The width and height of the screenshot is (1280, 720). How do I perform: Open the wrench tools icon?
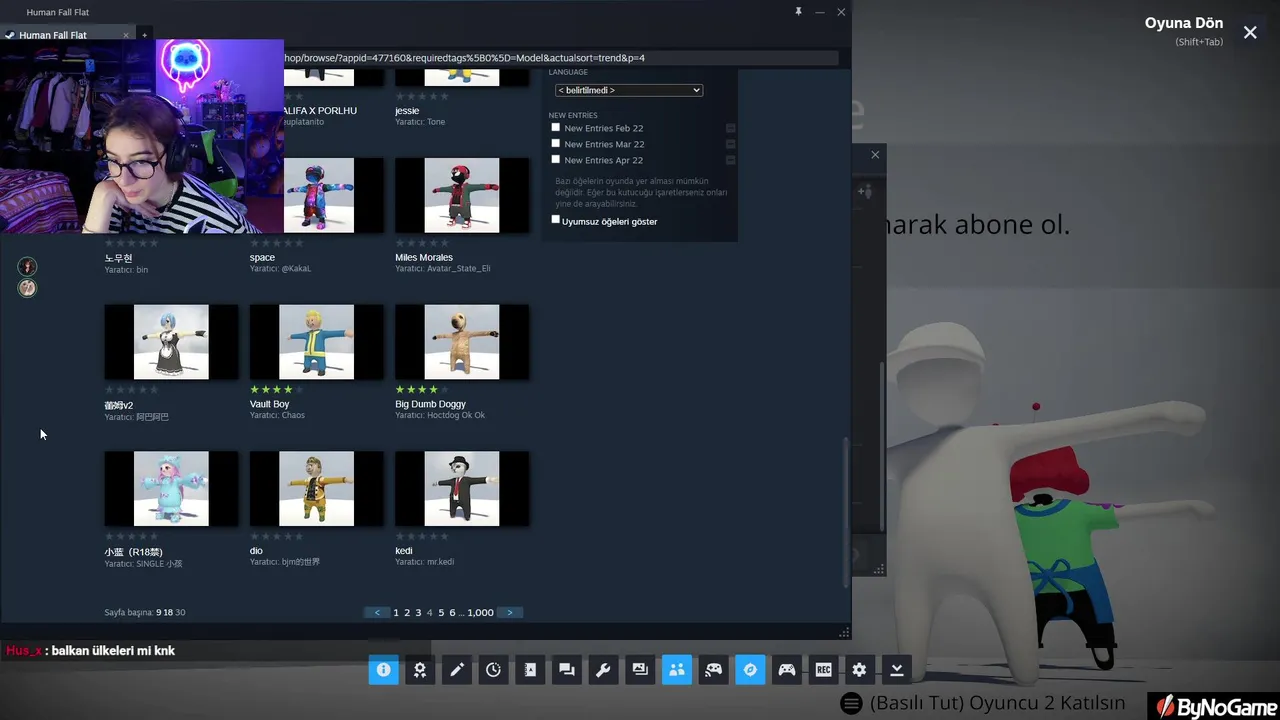(603, 670)
